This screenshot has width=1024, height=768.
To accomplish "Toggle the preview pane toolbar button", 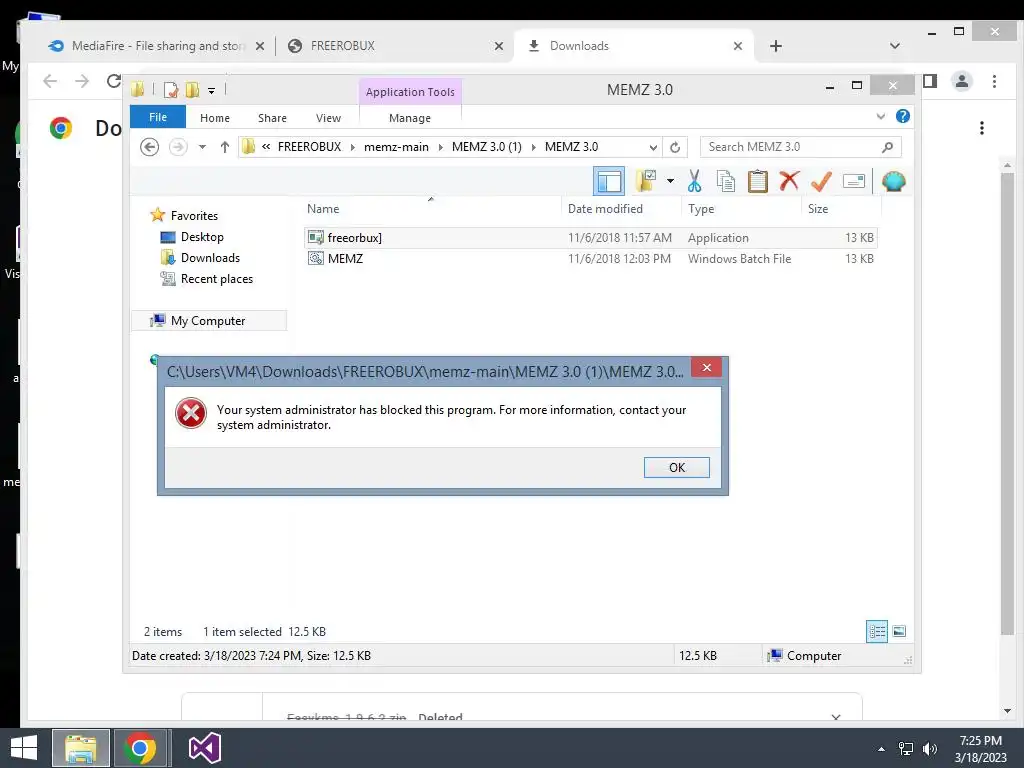I will point(609,181).
